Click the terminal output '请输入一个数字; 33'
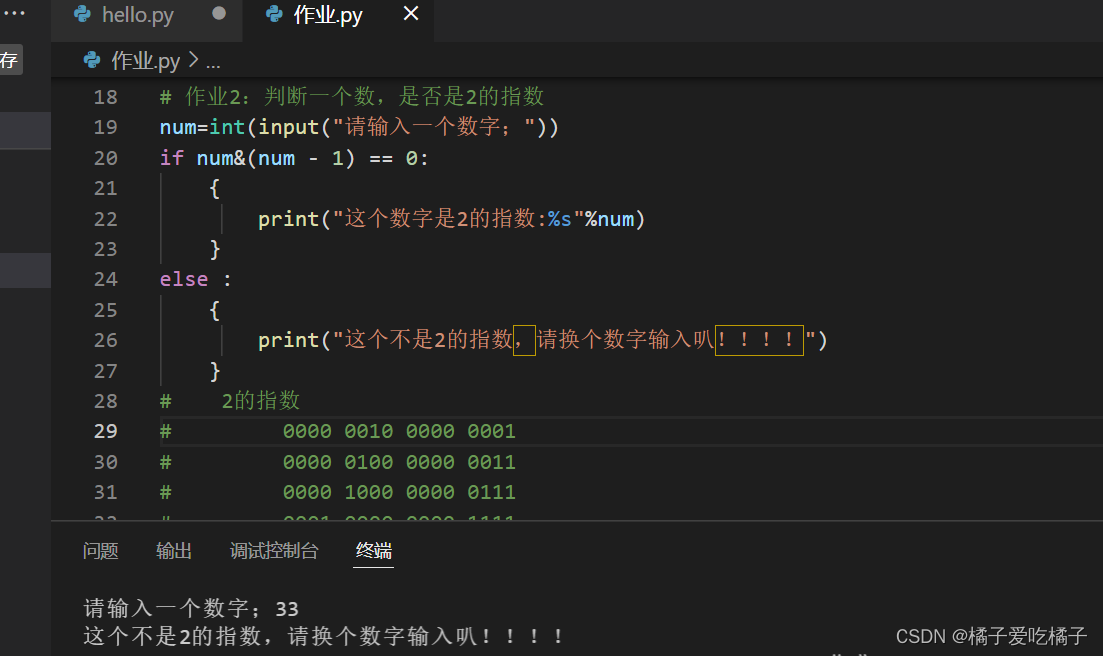This screenshot has height=656, width=1103. (191, 608)
